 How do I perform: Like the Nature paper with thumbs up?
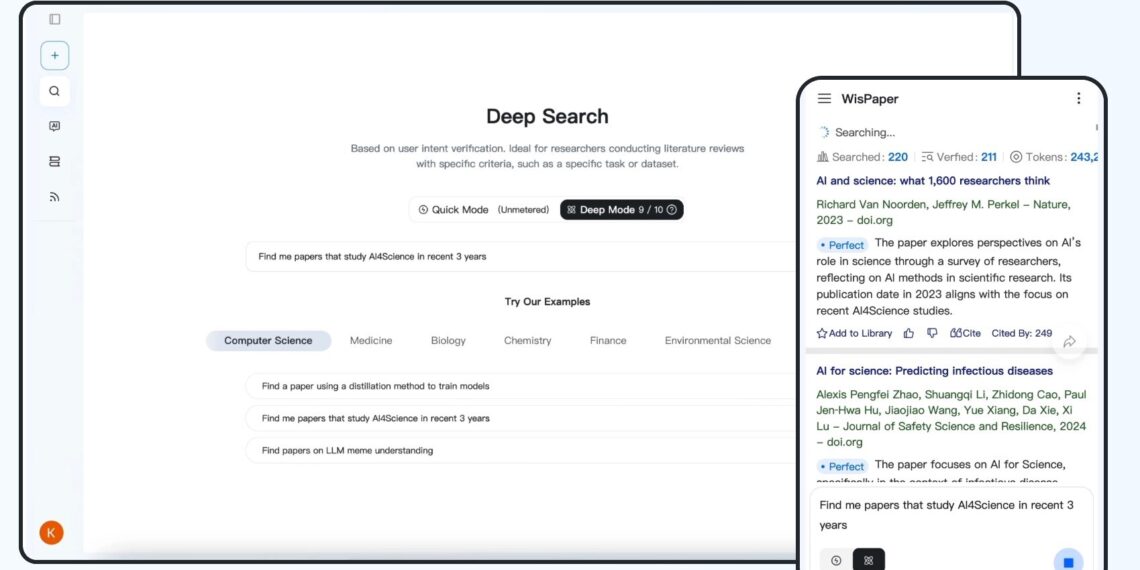[x=909, y=333]
